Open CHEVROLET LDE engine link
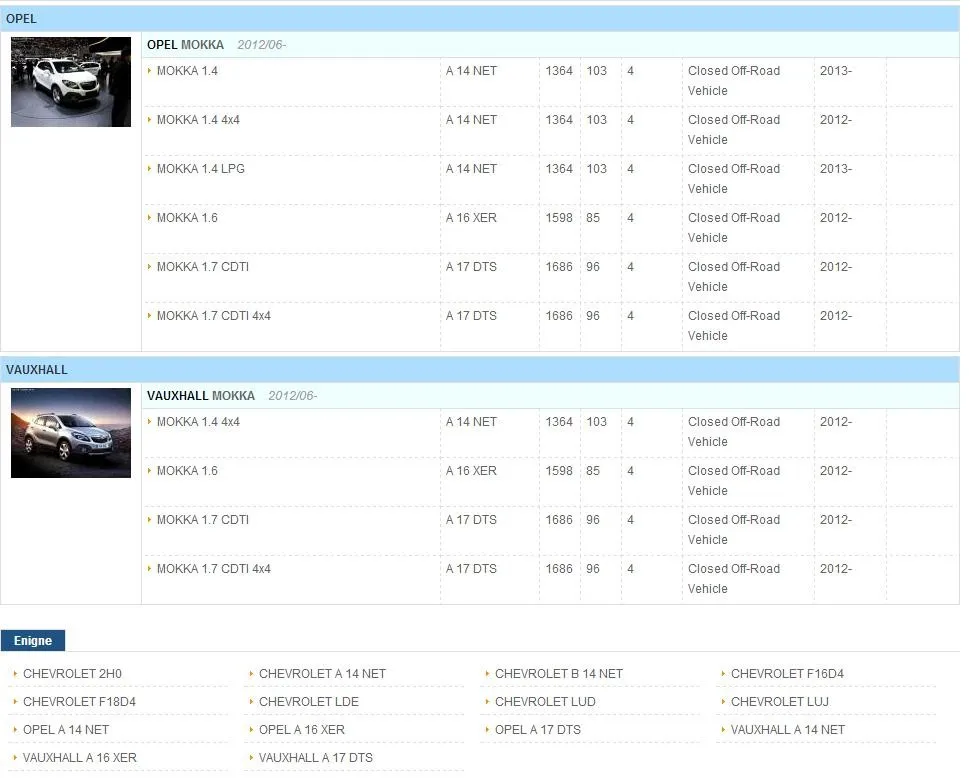Image resolution: width=969 pixels, height=778 pixels. [x=308, y=702]
